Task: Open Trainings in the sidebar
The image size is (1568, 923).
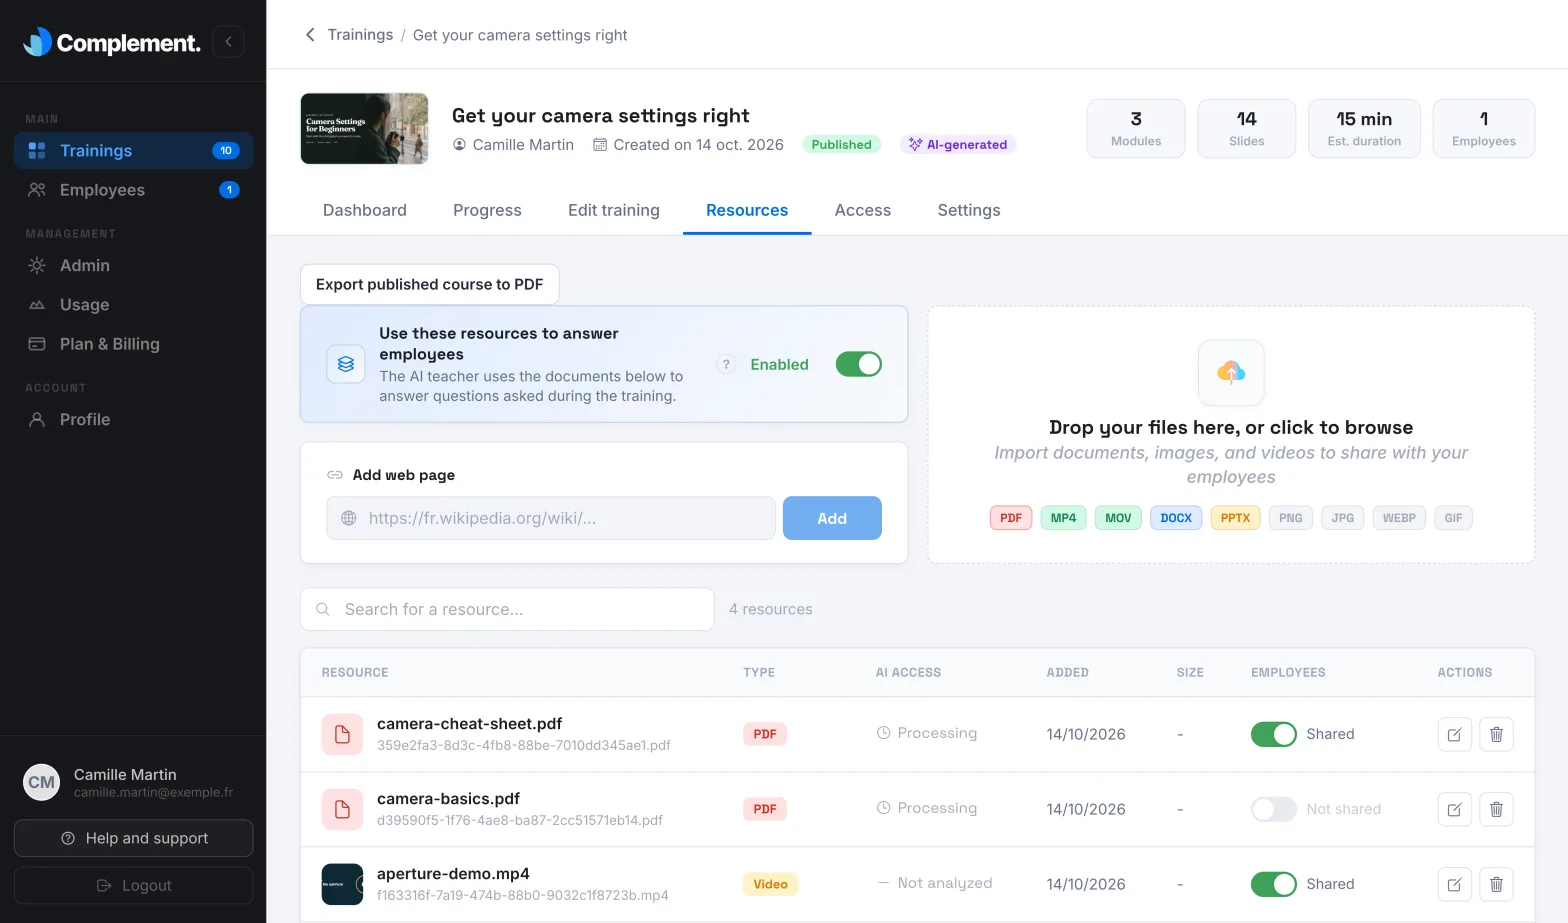Action: coord(133,150)
